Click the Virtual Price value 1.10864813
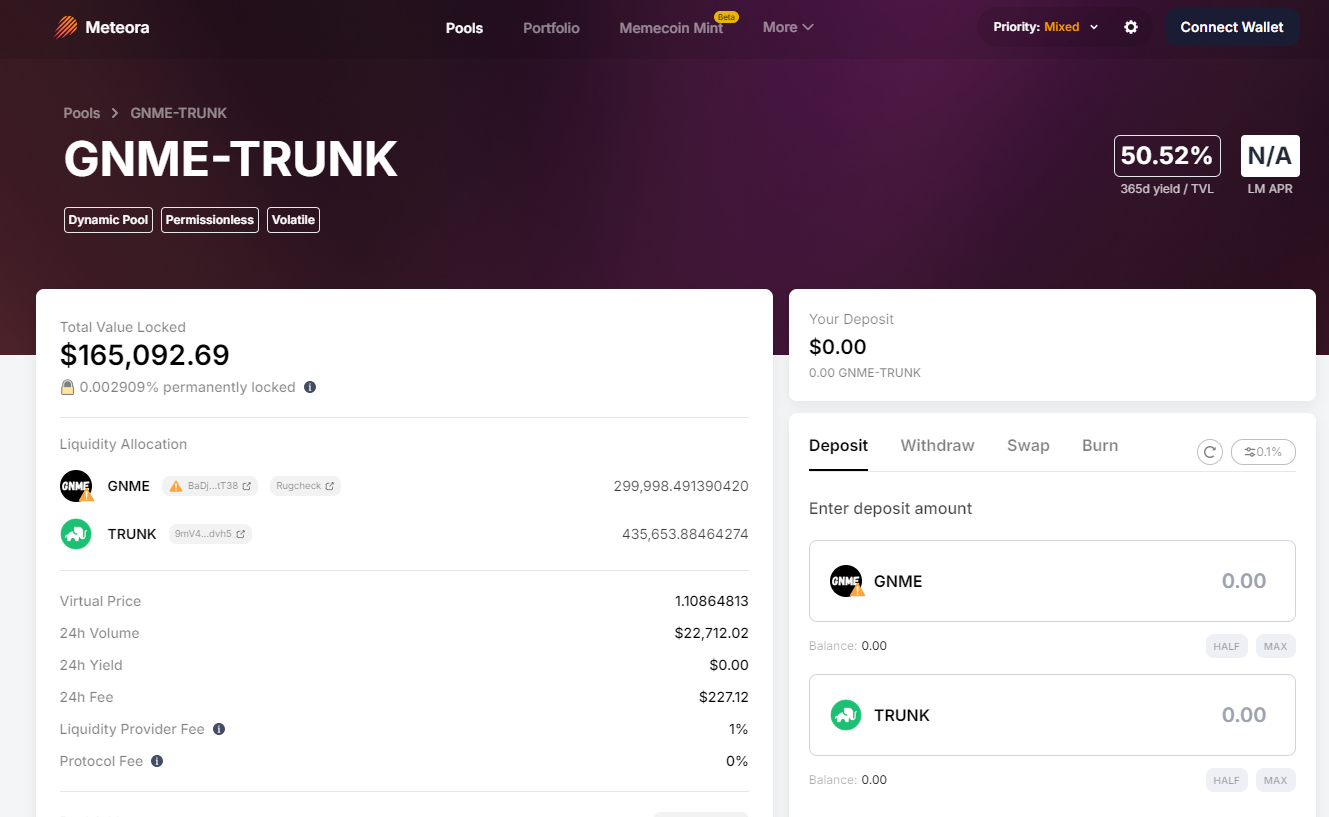Image resolution: width=1329 pixels, height=817 pixels. coord(712,601)
